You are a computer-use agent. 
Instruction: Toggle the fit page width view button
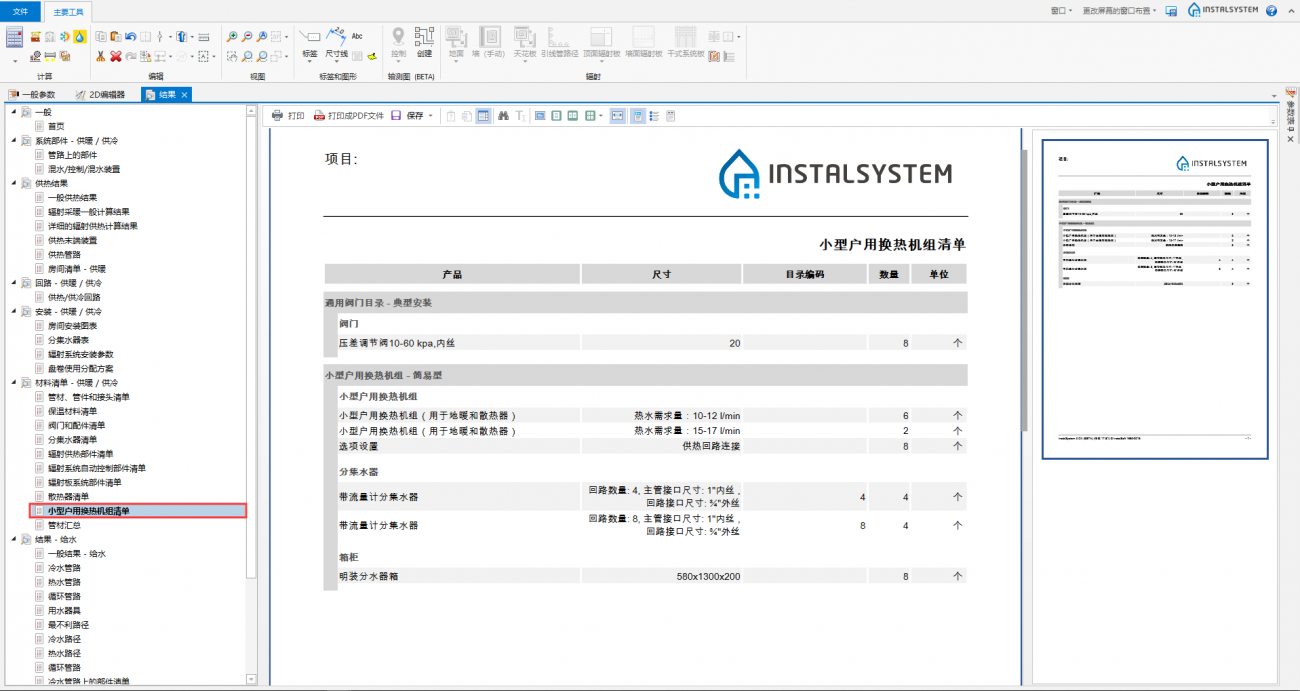tap(617, 116)
